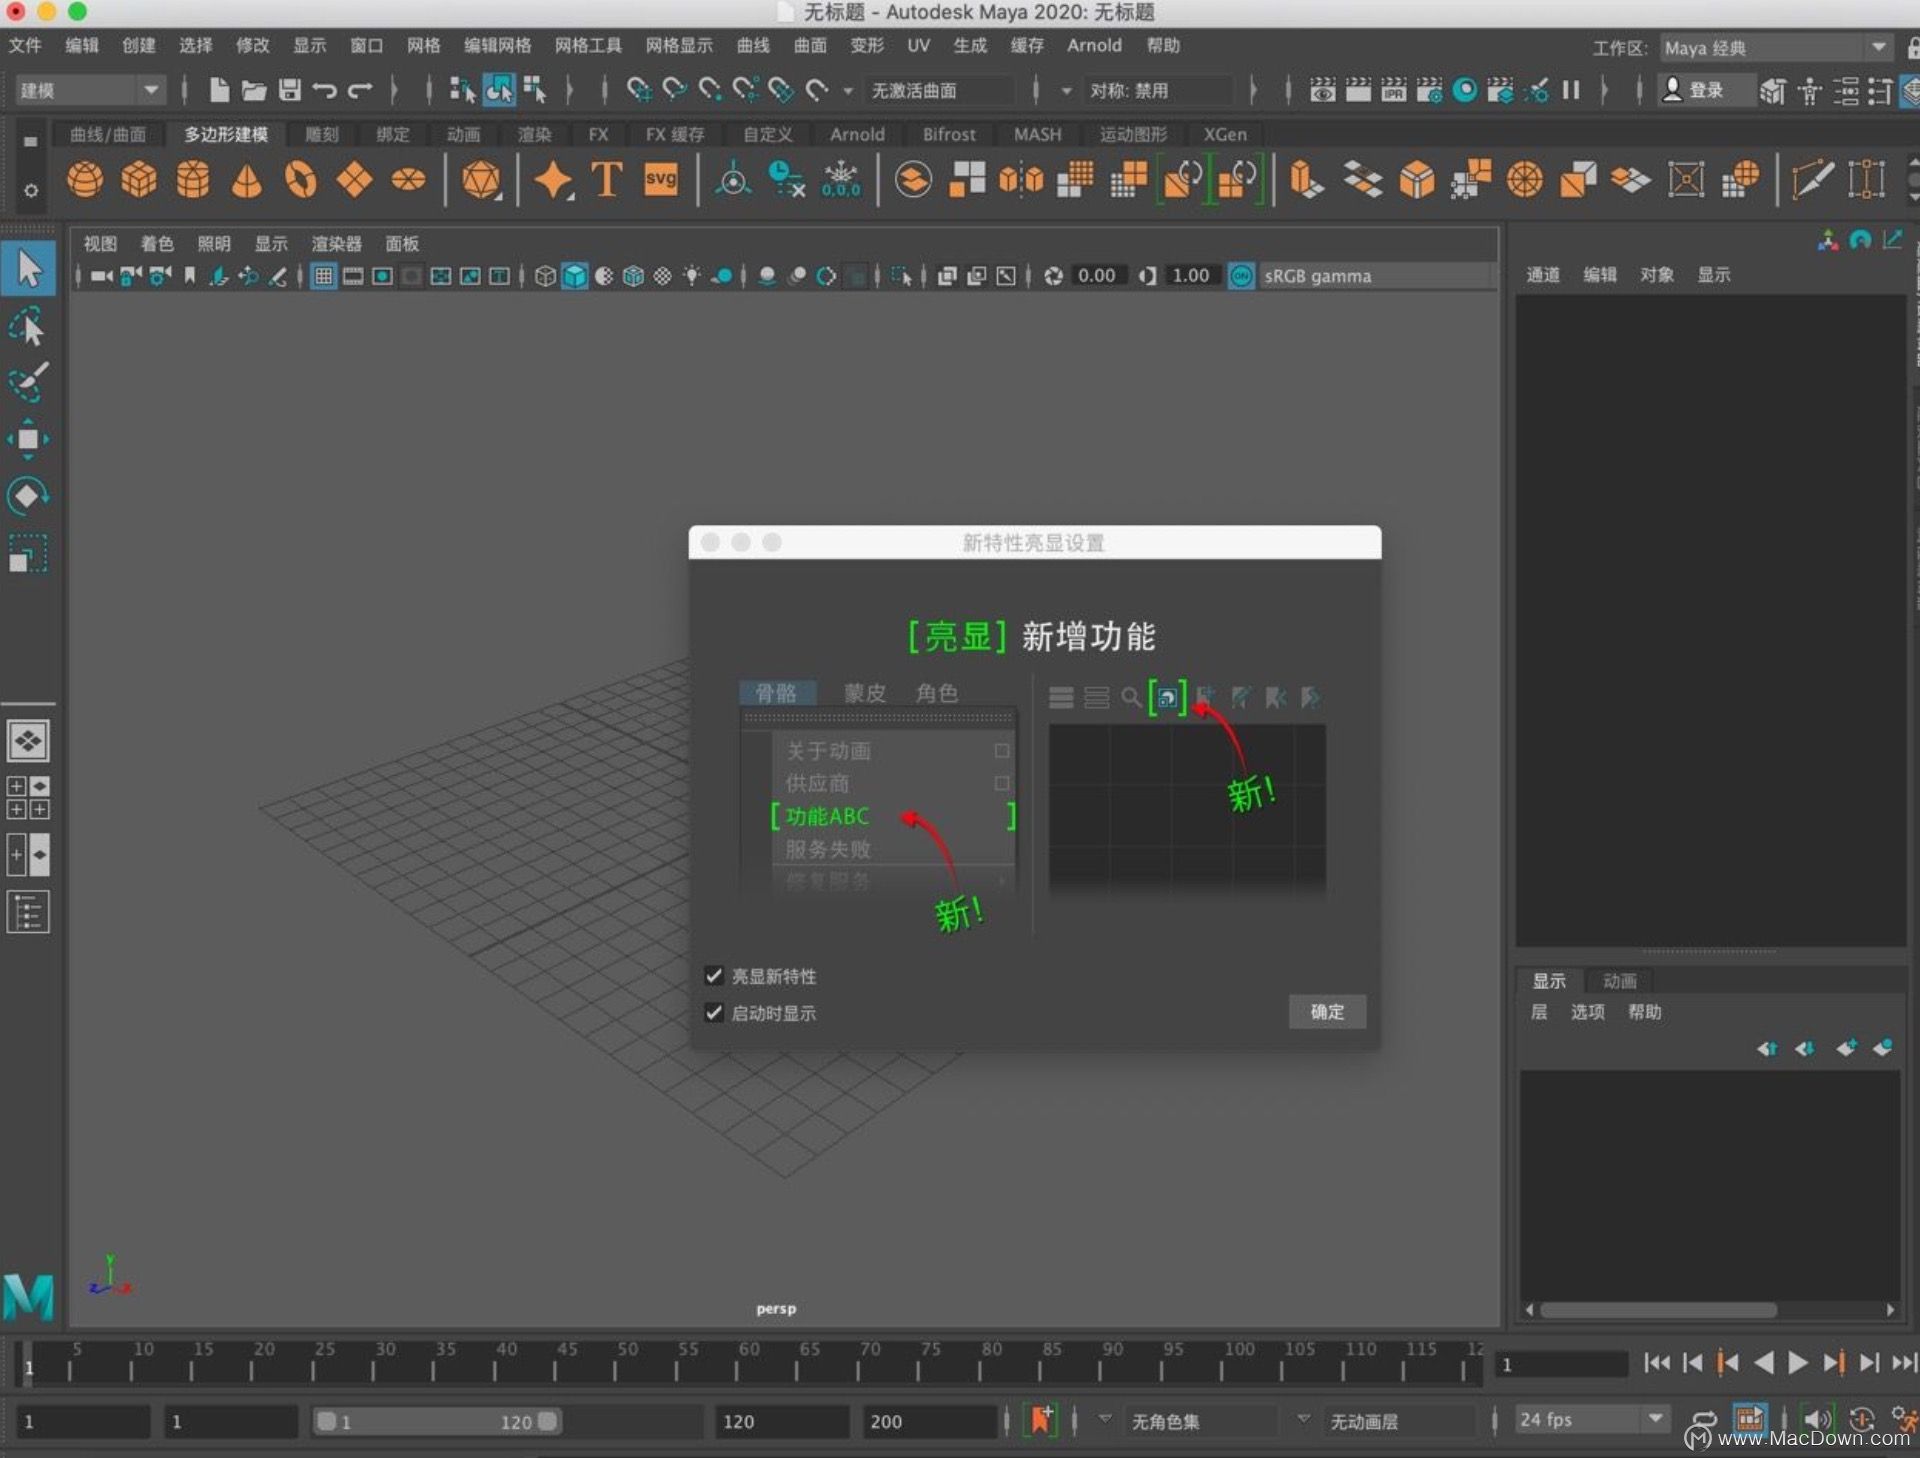
Task: Open the 24 fps frame rate dropdown
Action: tap(1591, 1420)
